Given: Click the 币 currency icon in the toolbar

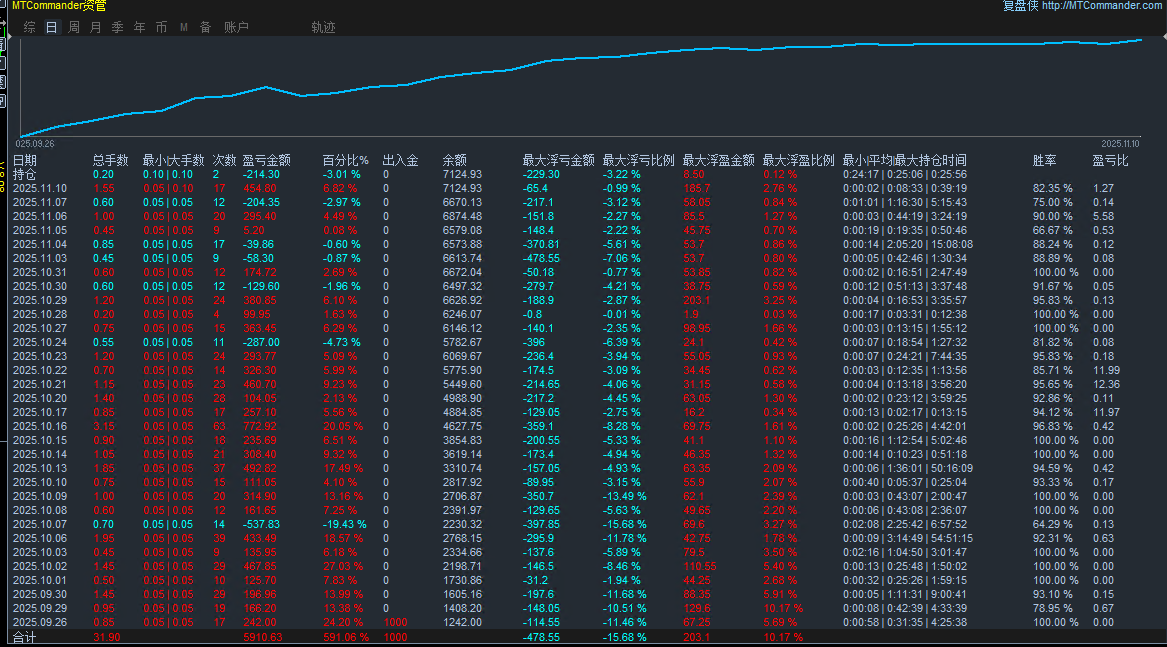Looking at the screenshot, I should (x=160, y=27).
